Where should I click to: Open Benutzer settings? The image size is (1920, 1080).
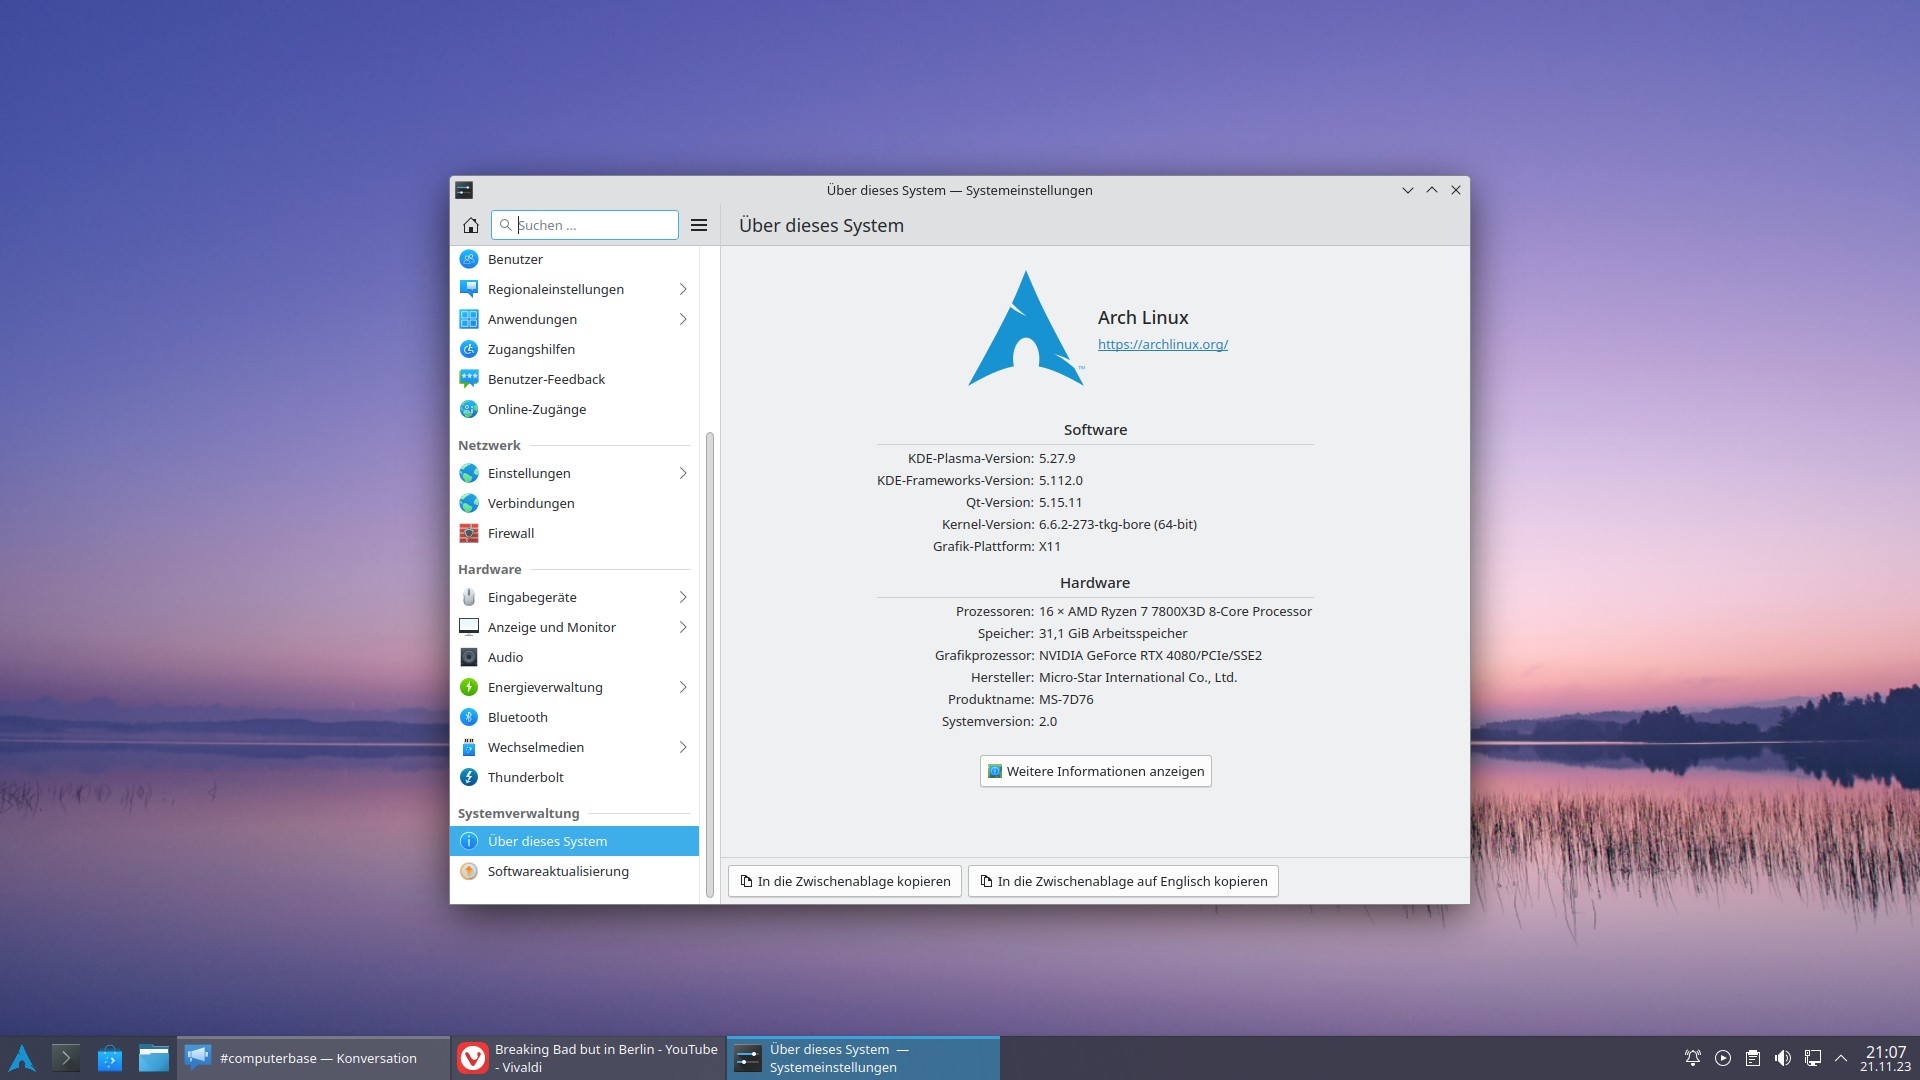[574, 259]
